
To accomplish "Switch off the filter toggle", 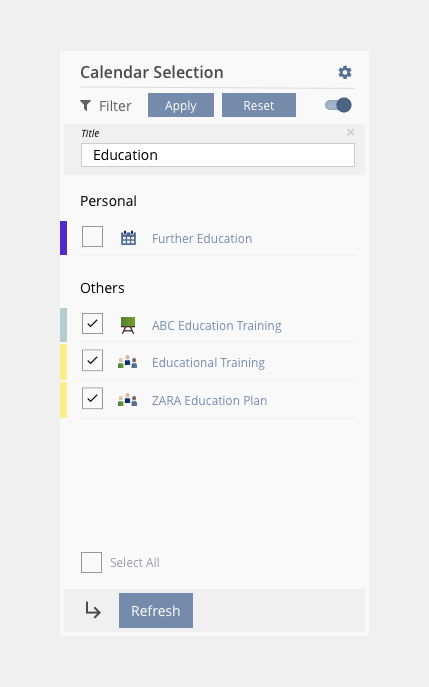I will tap(338, 105).
